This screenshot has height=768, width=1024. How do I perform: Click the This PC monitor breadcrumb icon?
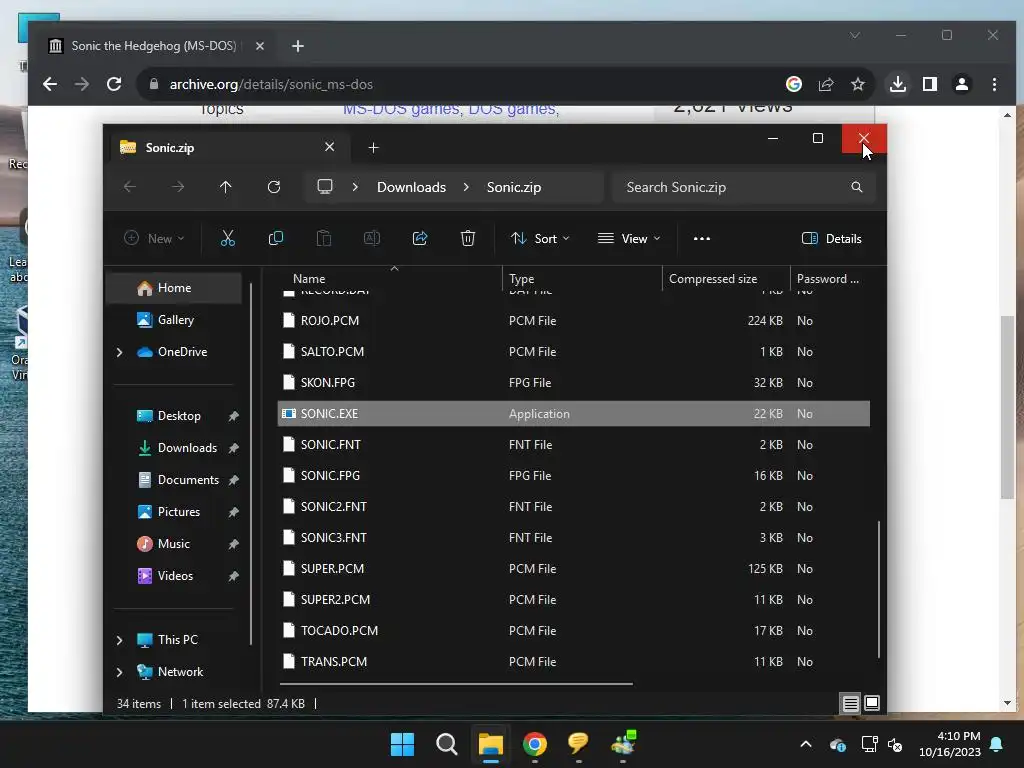(x=325, y=187)
